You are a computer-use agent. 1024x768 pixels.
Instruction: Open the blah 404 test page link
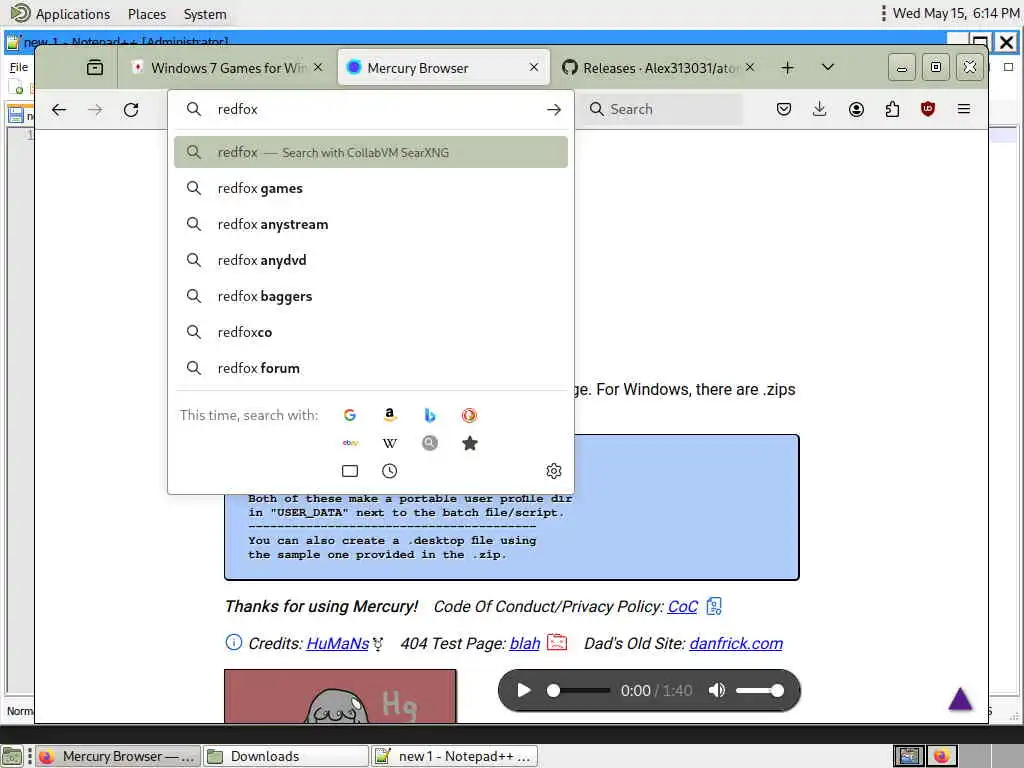tap(525, 643)
